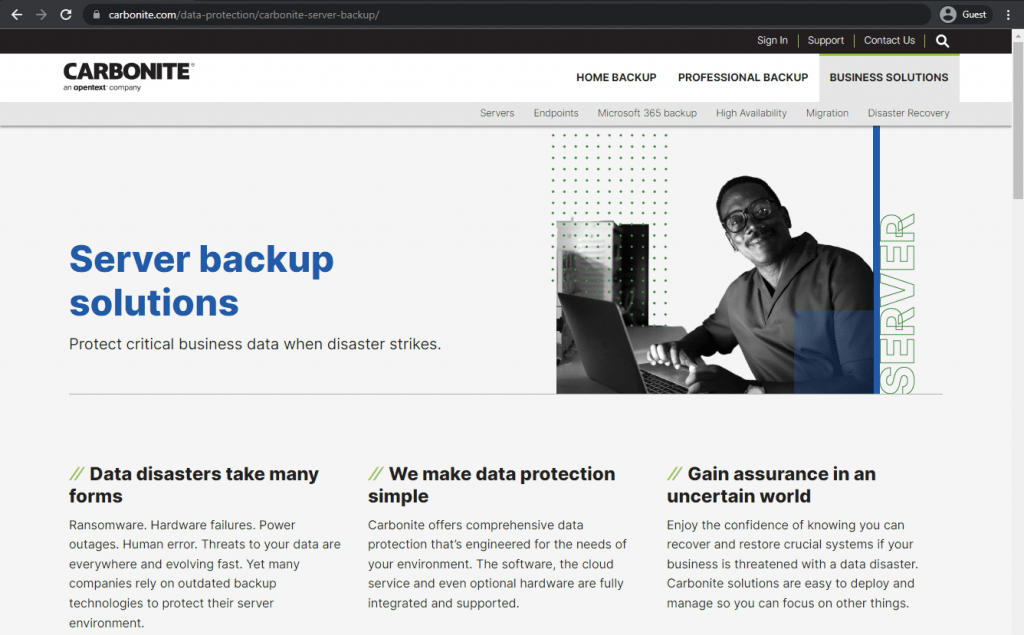Image resolution: width=1024 pixels, height=635 pixels.
Task: Click the 'Server backup solutions' heading
Action: tap(201, 281)
